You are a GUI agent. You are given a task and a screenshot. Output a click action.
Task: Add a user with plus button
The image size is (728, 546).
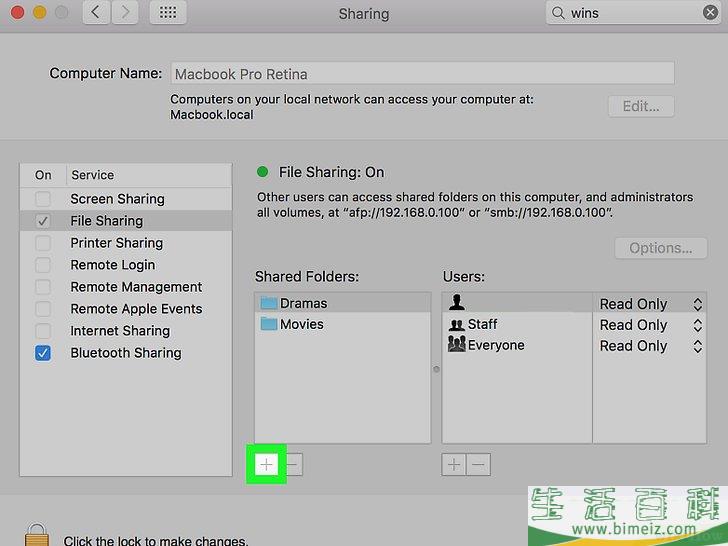(x=454, y=464)
